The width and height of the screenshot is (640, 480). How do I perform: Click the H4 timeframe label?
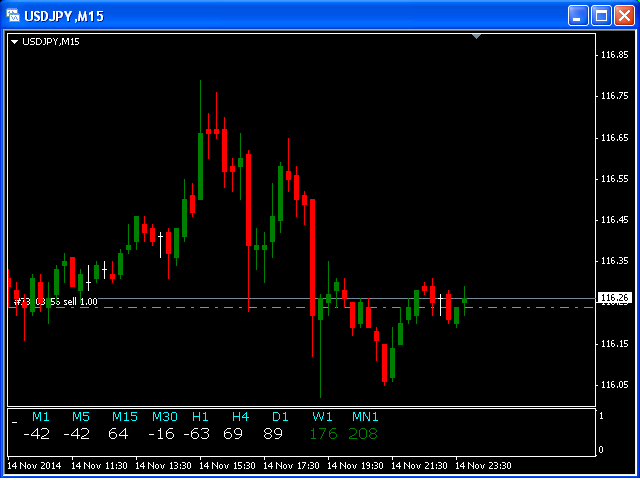pos(240,417)
